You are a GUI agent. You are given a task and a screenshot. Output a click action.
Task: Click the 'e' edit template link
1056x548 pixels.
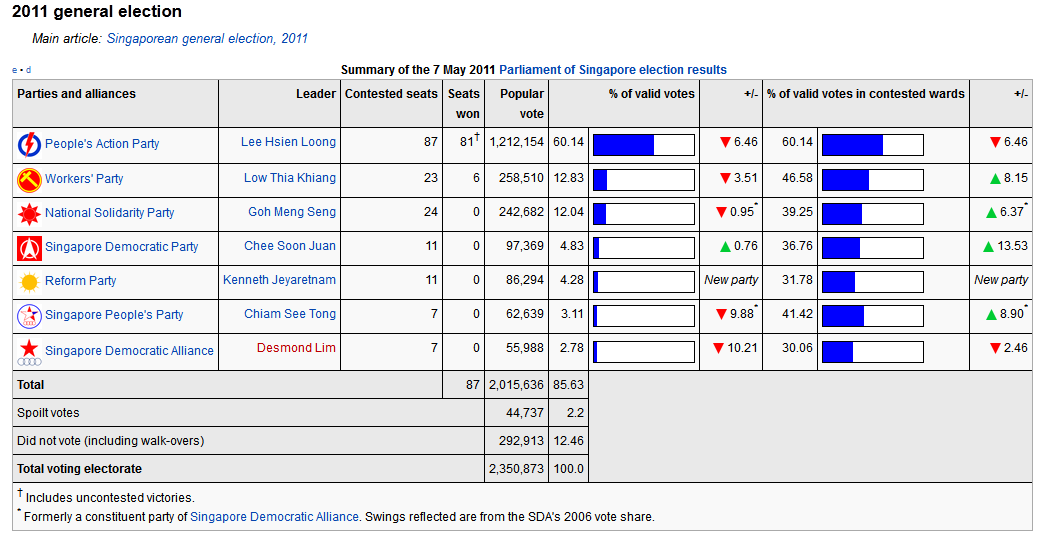click(15, 70)
